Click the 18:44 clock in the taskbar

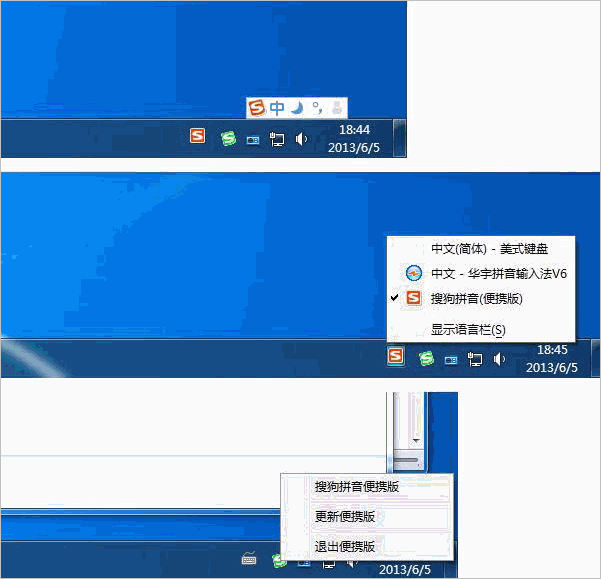354,138
